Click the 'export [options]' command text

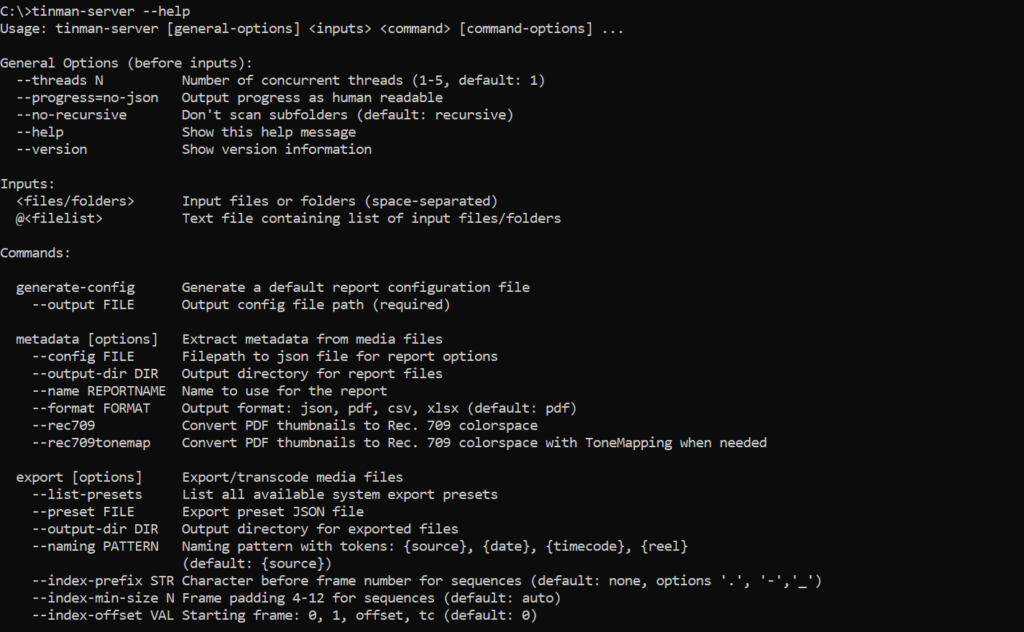point(79,477)
